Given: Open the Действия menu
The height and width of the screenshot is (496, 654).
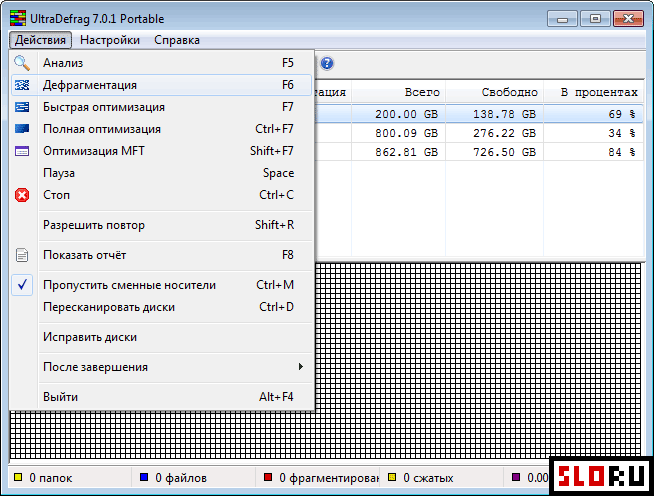Looking at the screenshot, I should pyautogui.click(x=40, y=40).
